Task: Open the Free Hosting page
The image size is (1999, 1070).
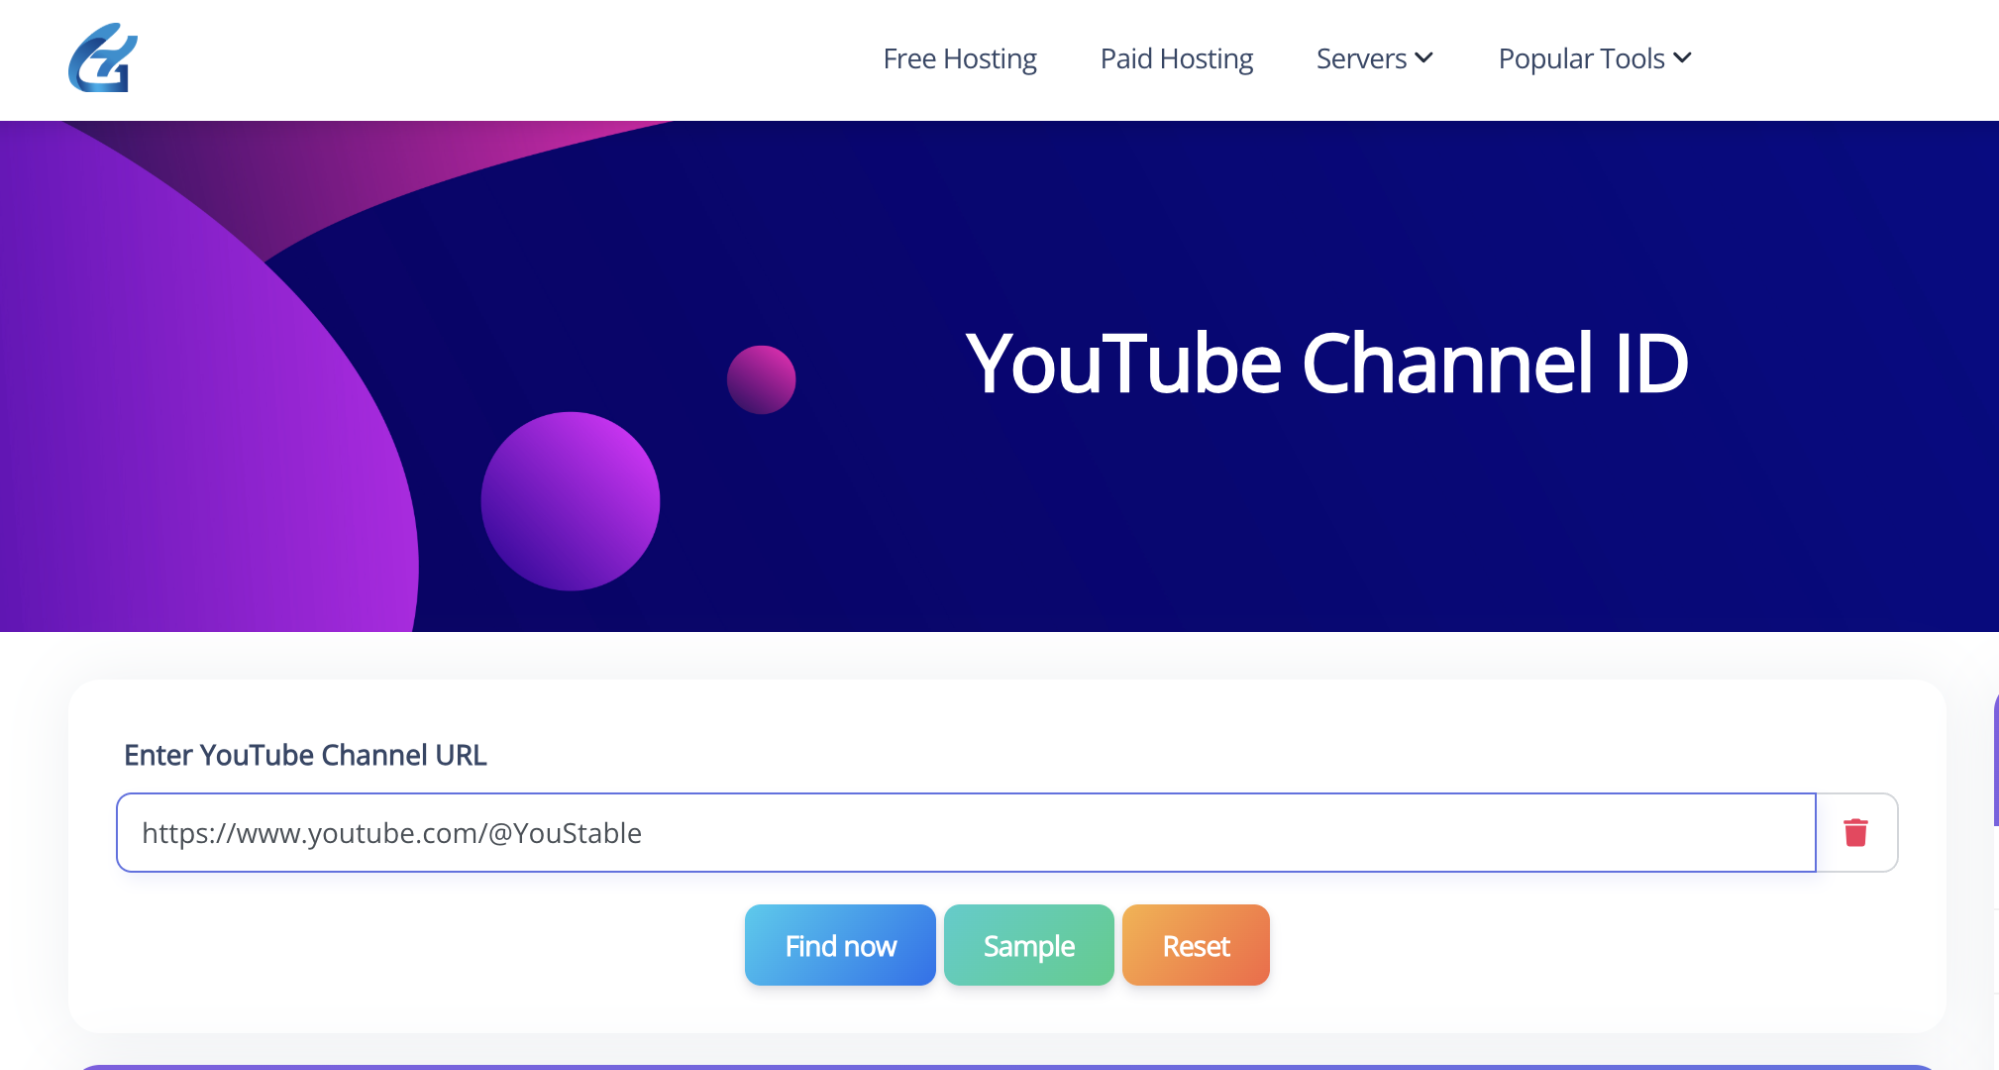Action: [959, 59]
